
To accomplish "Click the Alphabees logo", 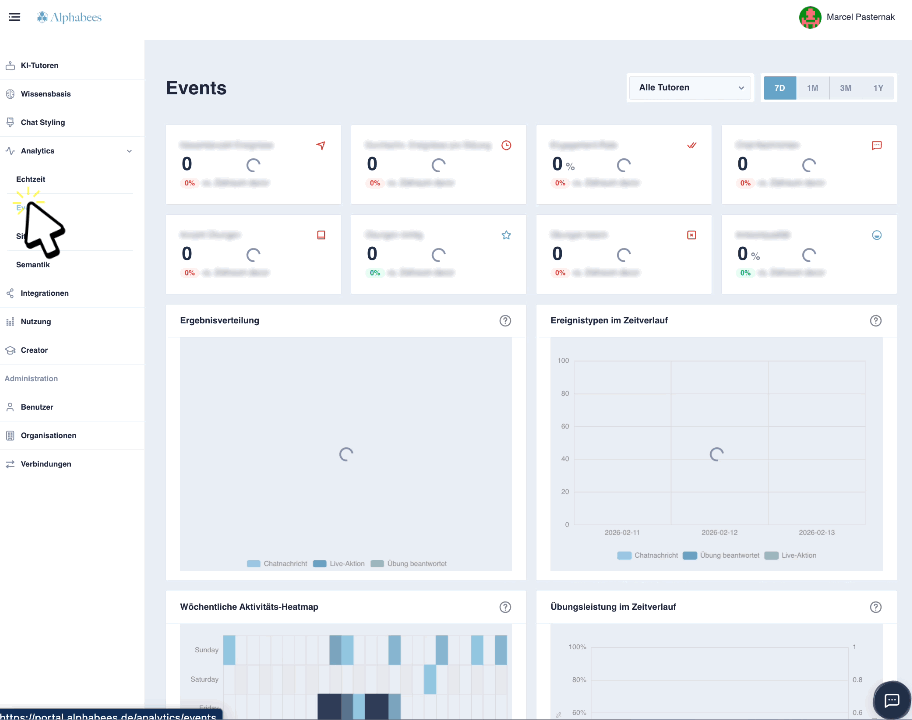I will [69, 17].
